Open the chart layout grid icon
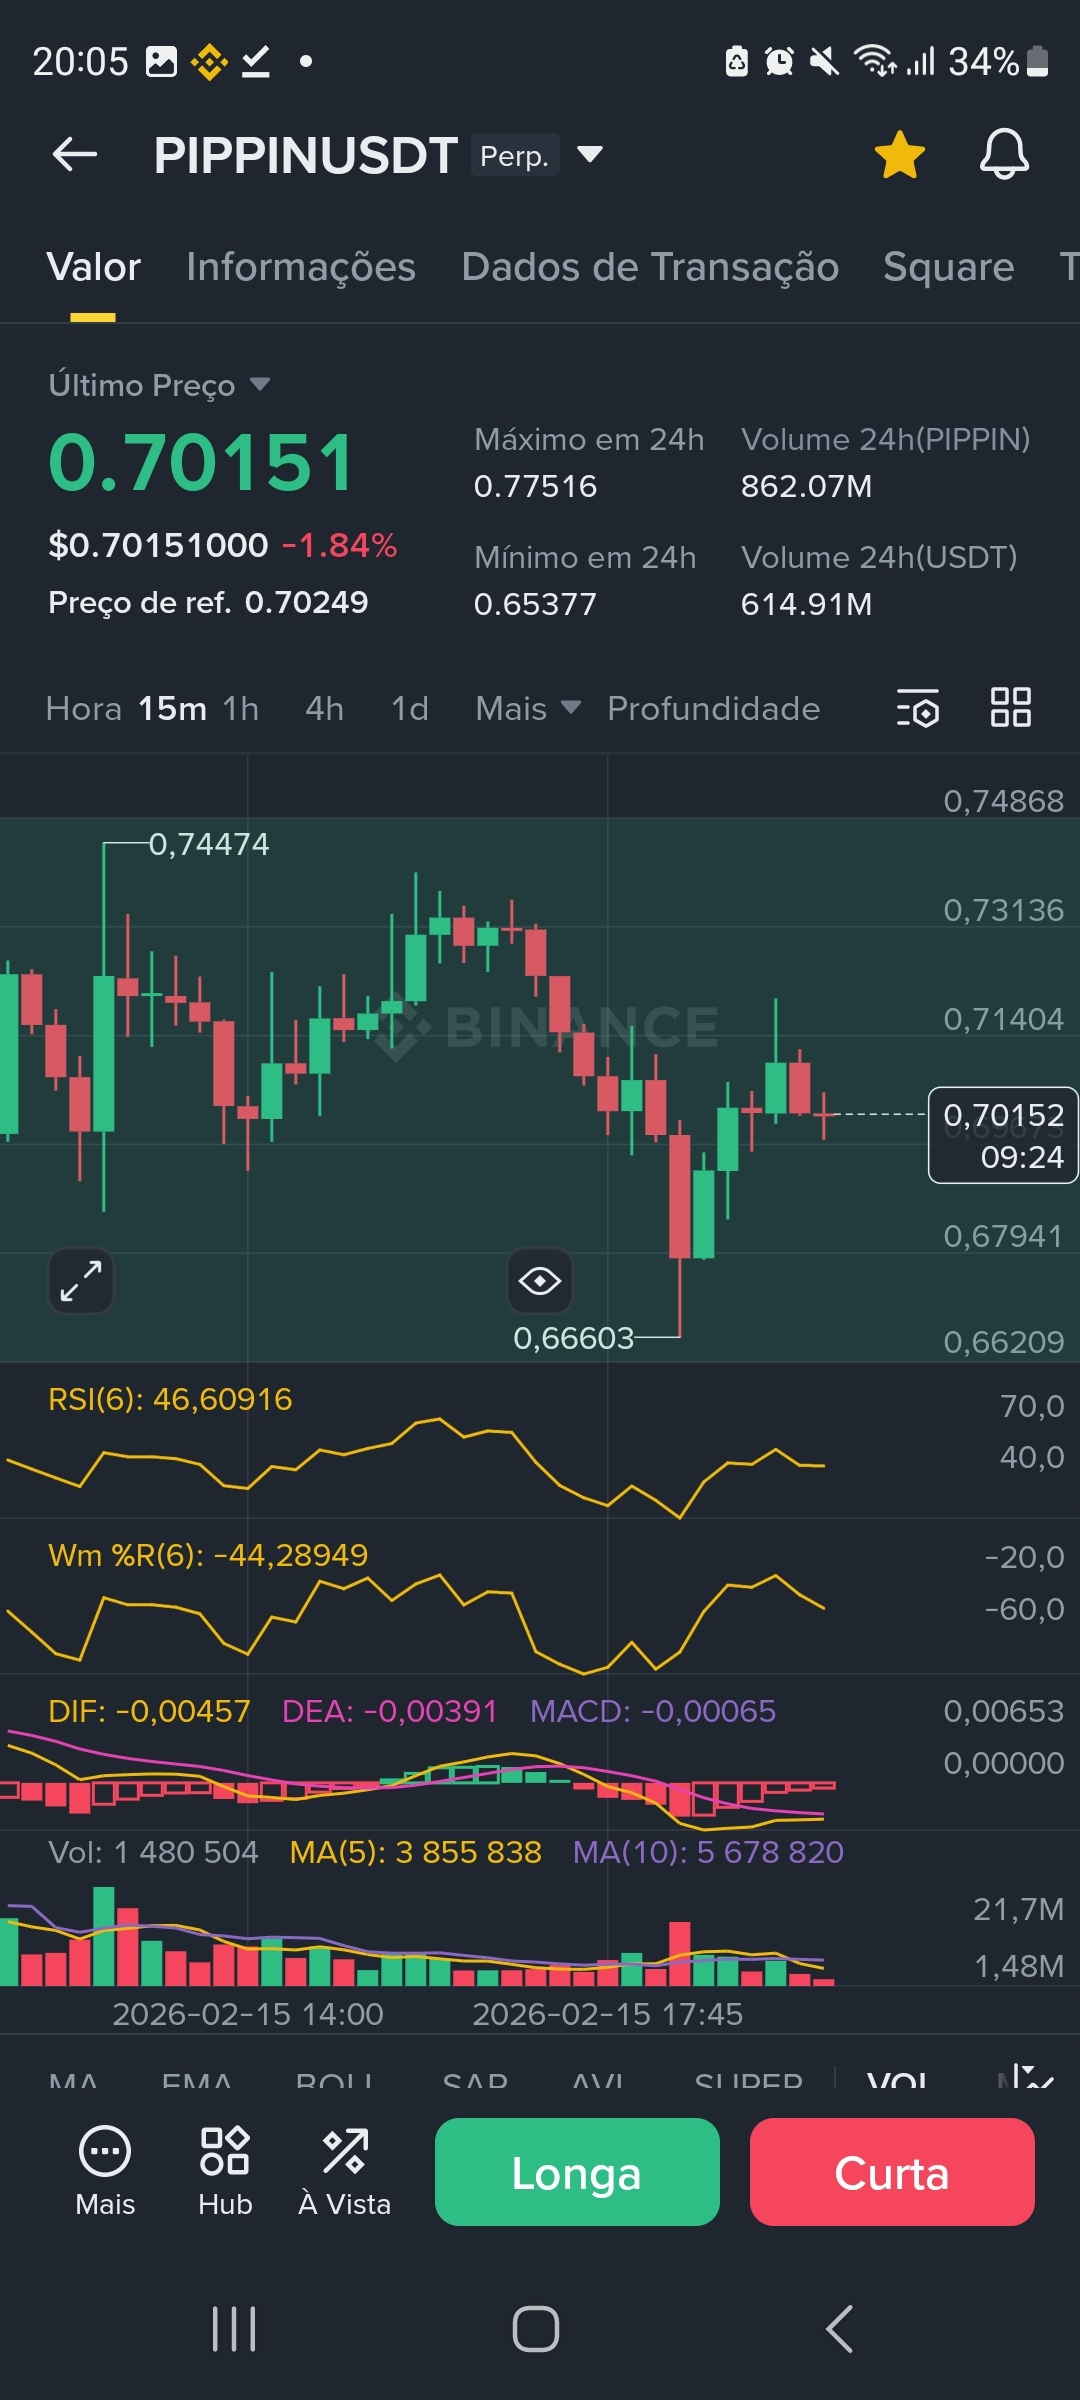The image size is (1080, 2400). (1011, 708)
